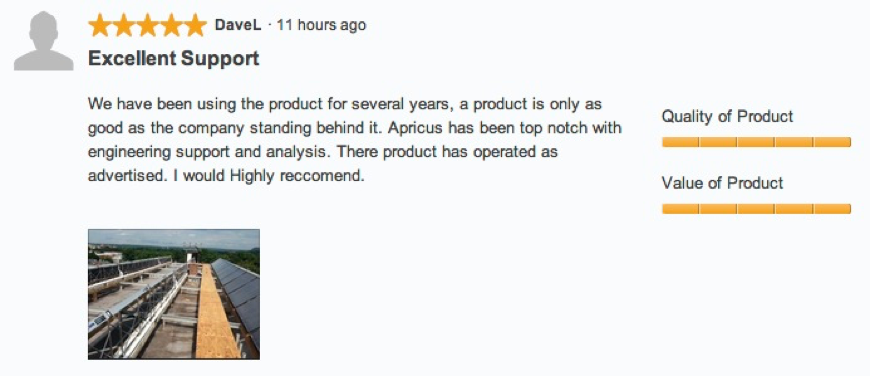
Task: Click the Value of Product rating bar
Action: 756,209
